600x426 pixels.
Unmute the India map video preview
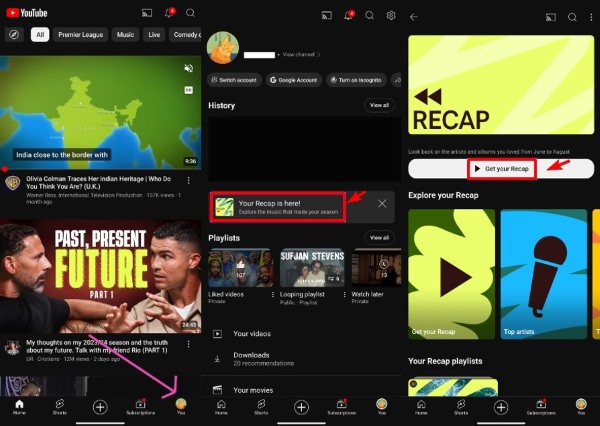[189, 68]
